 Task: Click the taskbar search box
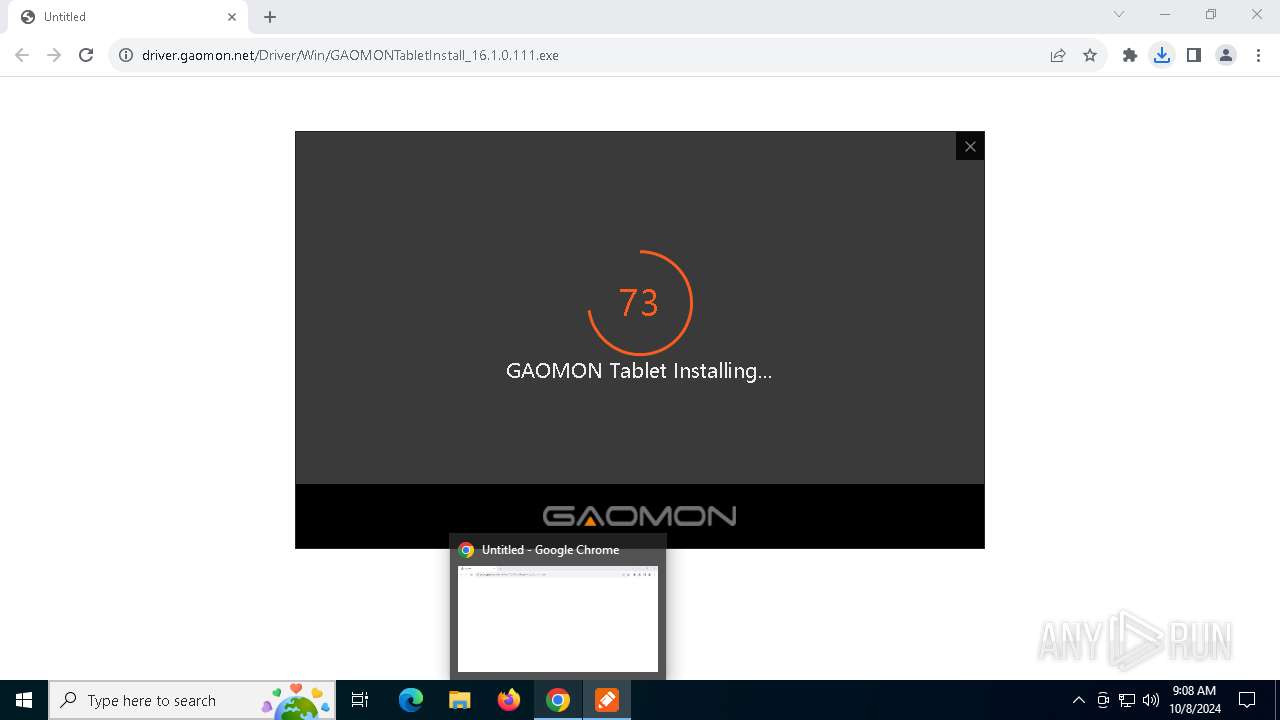192,700
